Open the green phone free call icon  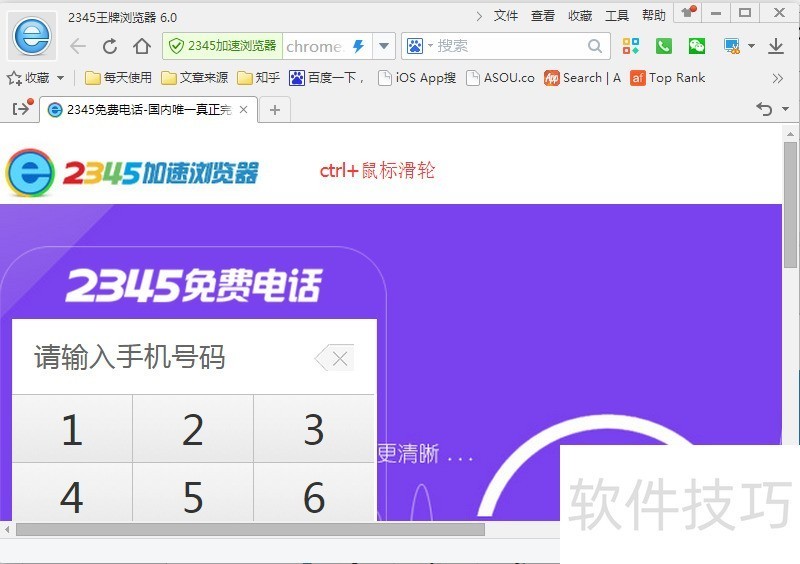[663, 46]
